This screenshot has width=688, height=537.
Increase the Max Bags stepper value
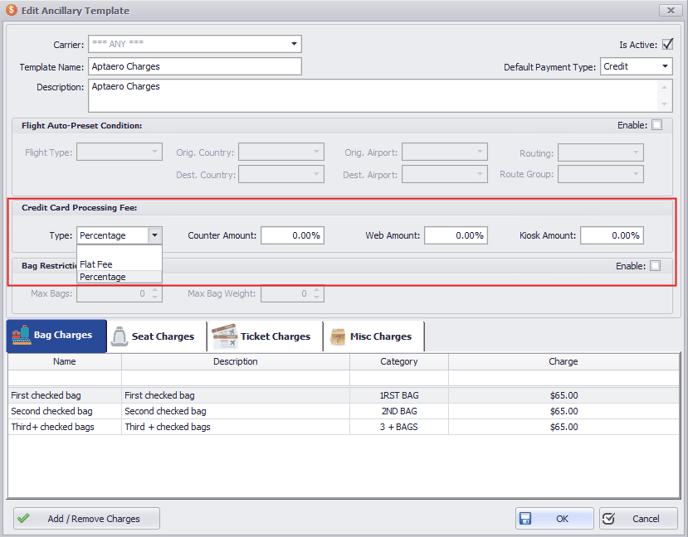155,290
